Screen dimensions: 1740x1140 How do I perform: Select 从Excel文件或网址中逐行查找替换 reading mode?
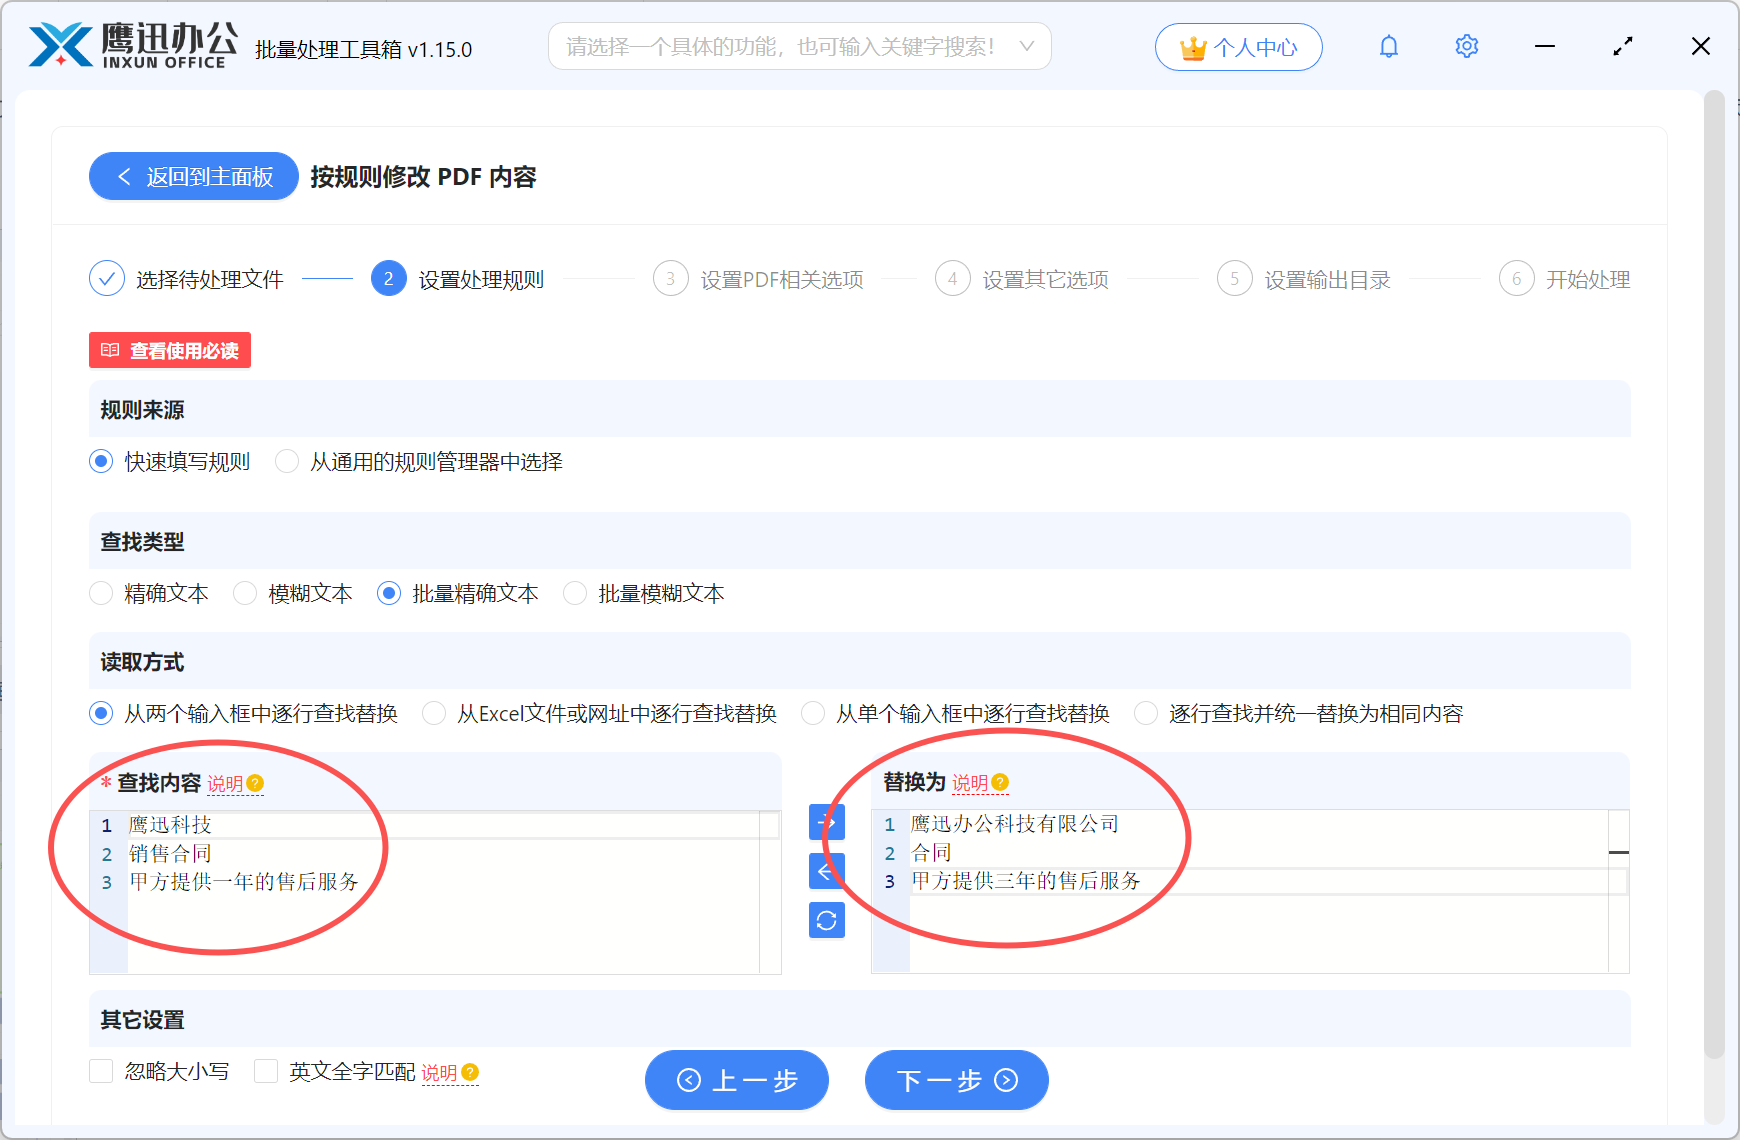tap(433, 713)
